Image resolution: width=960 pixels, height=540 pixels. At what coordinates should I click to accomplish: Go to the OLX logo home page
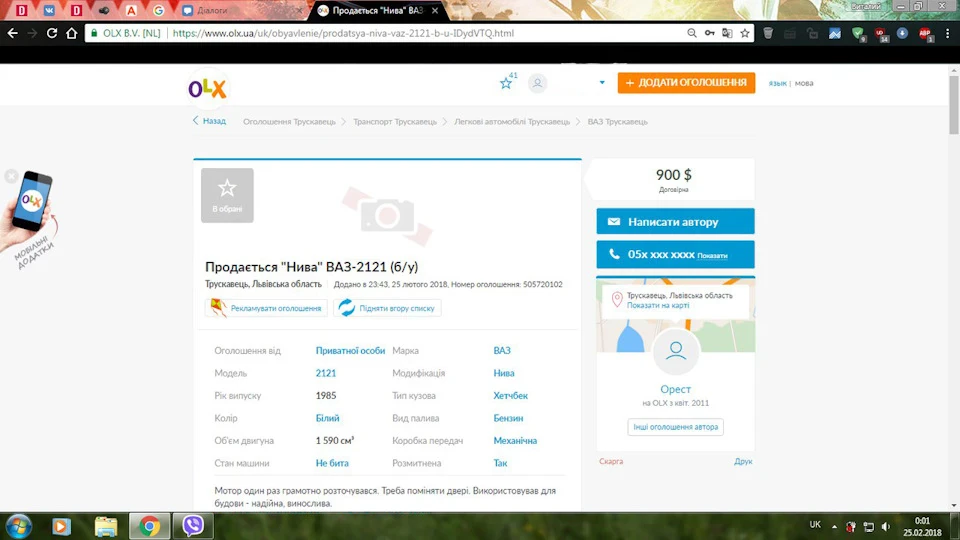coord(207,89)
